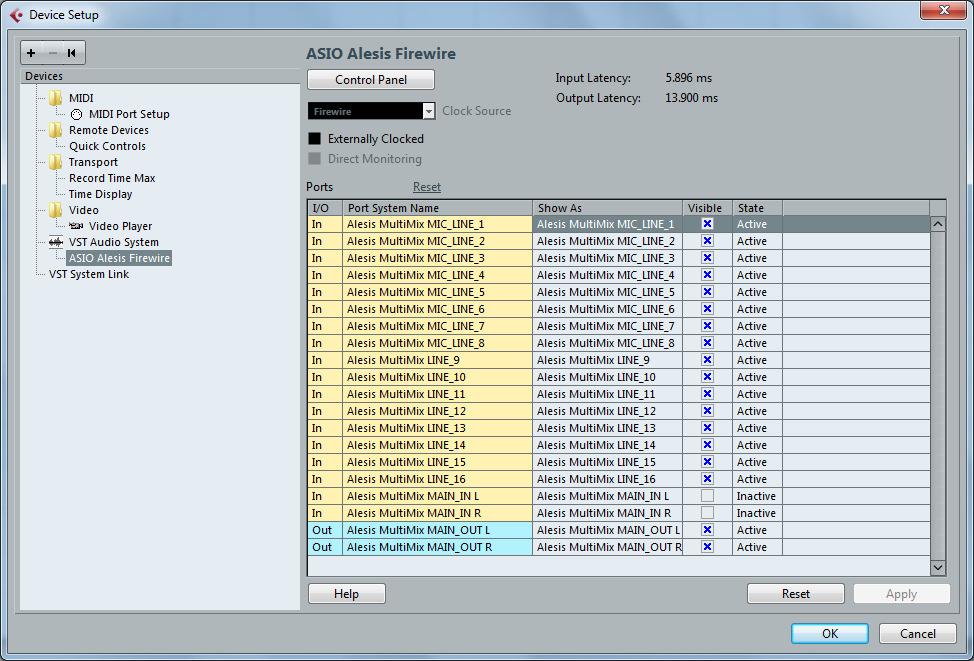Click the minus Remove Device button
This screenshot has height=661, width=974.
pos(53,53)
